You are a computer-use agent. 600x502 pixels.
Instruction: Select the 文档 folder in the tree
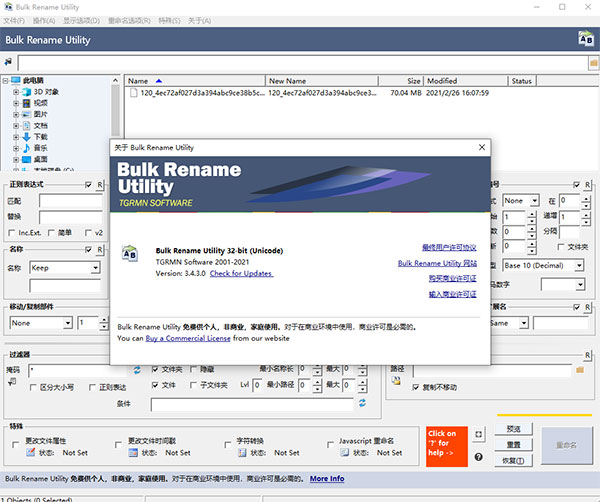point(40,126)
